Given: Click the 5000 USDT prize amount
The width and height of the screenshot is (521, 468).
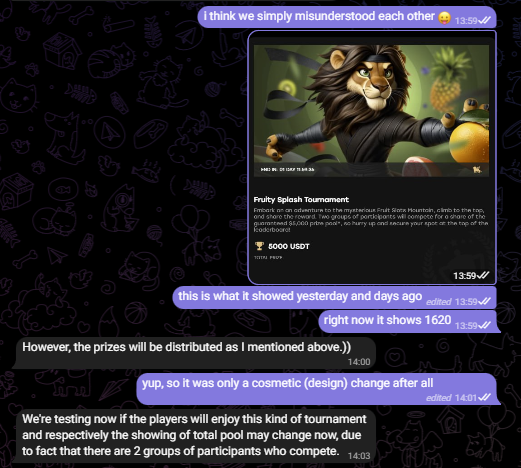Looking at the screenshot, I should (289, 246).
